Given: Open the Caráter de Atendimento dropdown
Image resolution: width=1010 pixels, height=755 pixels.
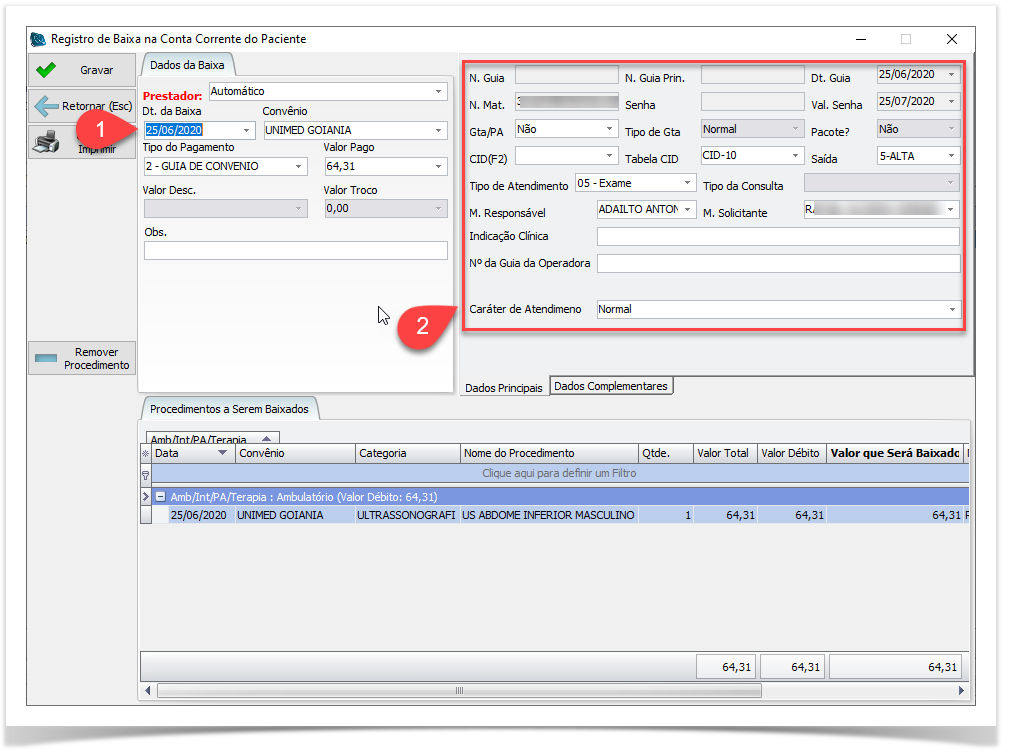Looking at the screenshot, I should click(952, 310).
